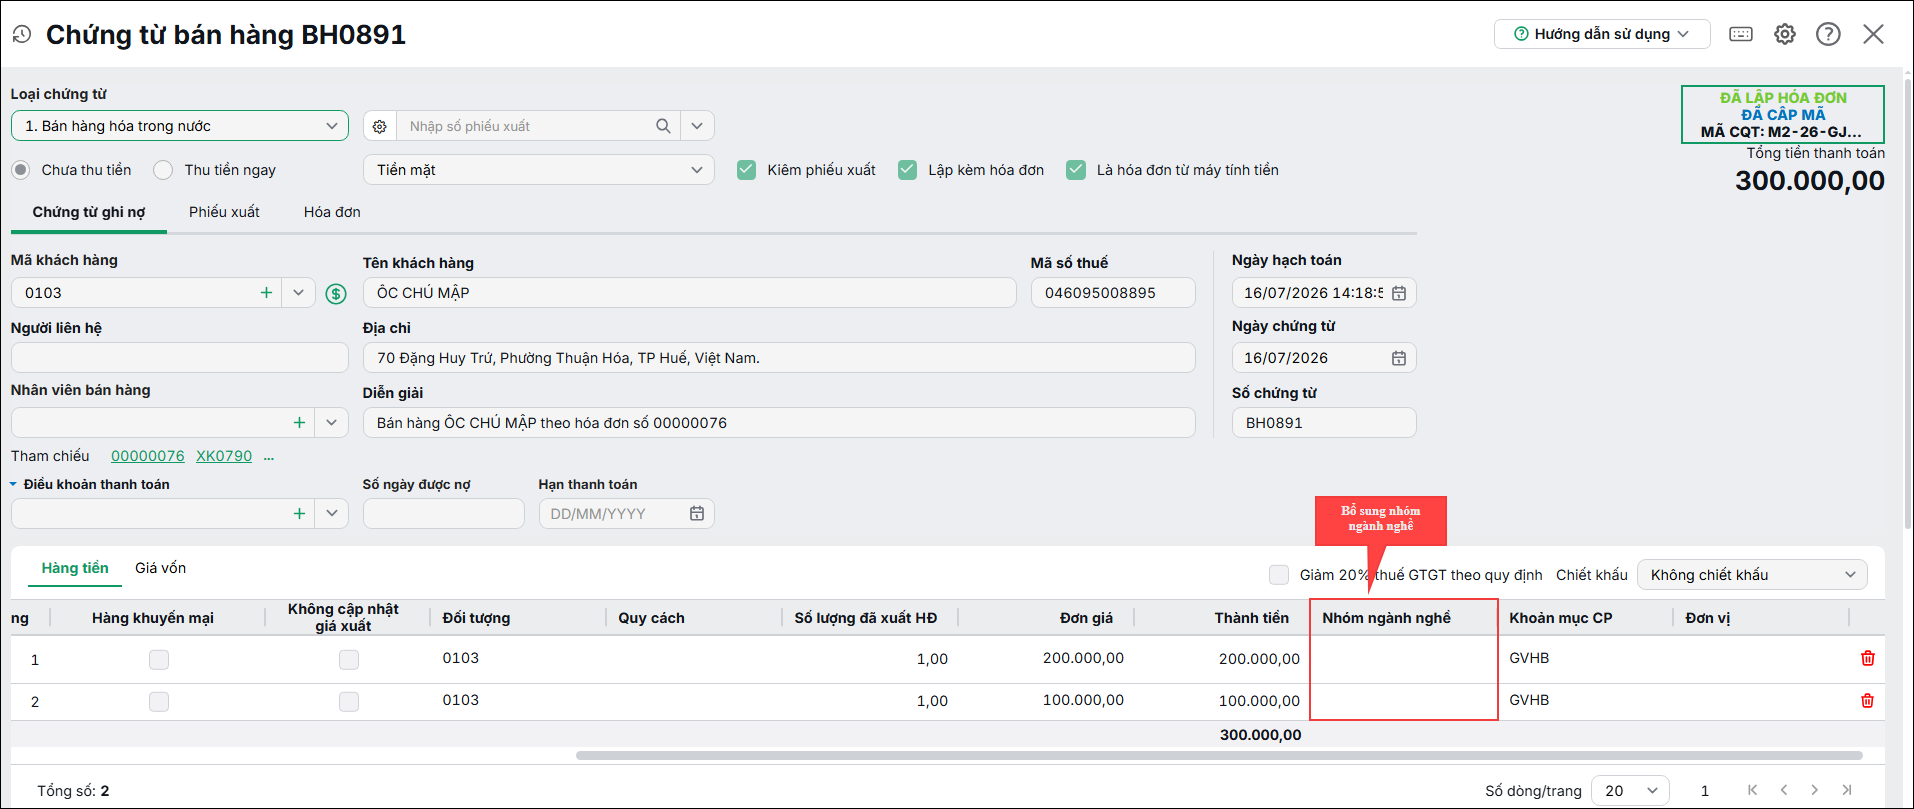The height and width of the screenshot is (809, 1914).
Task: Switch to the Chứng từ ghi nợ tab
Action: click(x=89, y=212)
